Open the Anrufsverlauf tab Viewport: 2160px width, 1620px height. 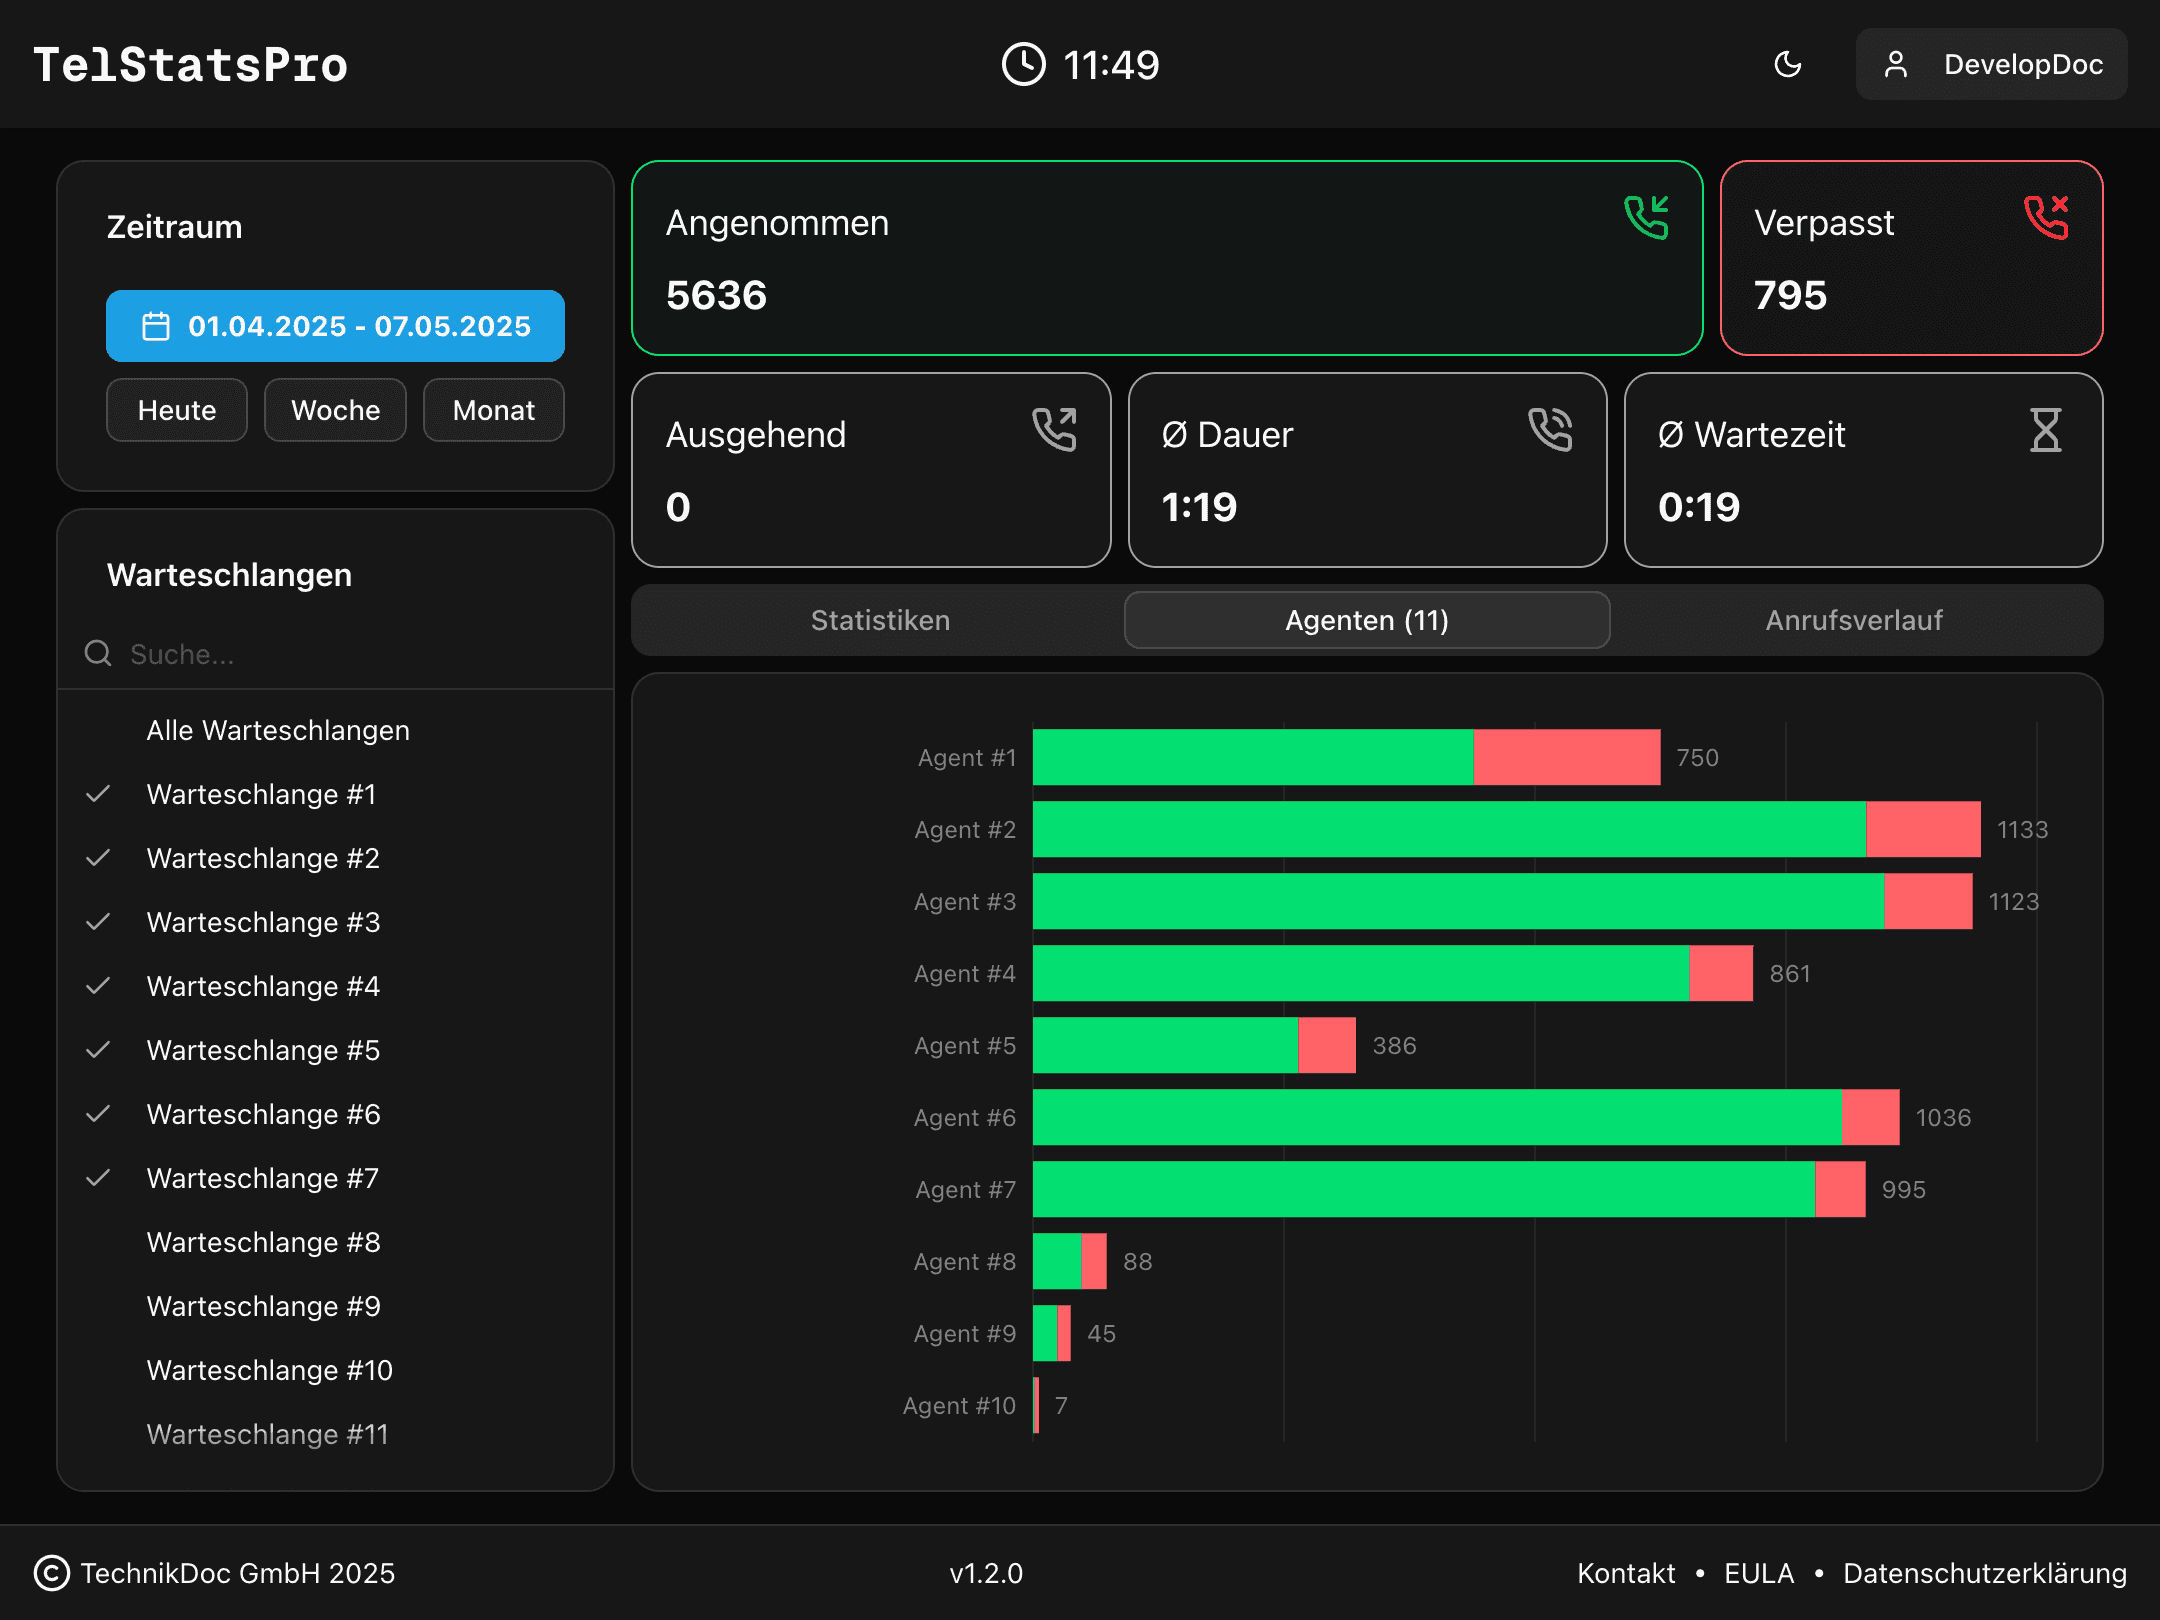pos(1854,620)
